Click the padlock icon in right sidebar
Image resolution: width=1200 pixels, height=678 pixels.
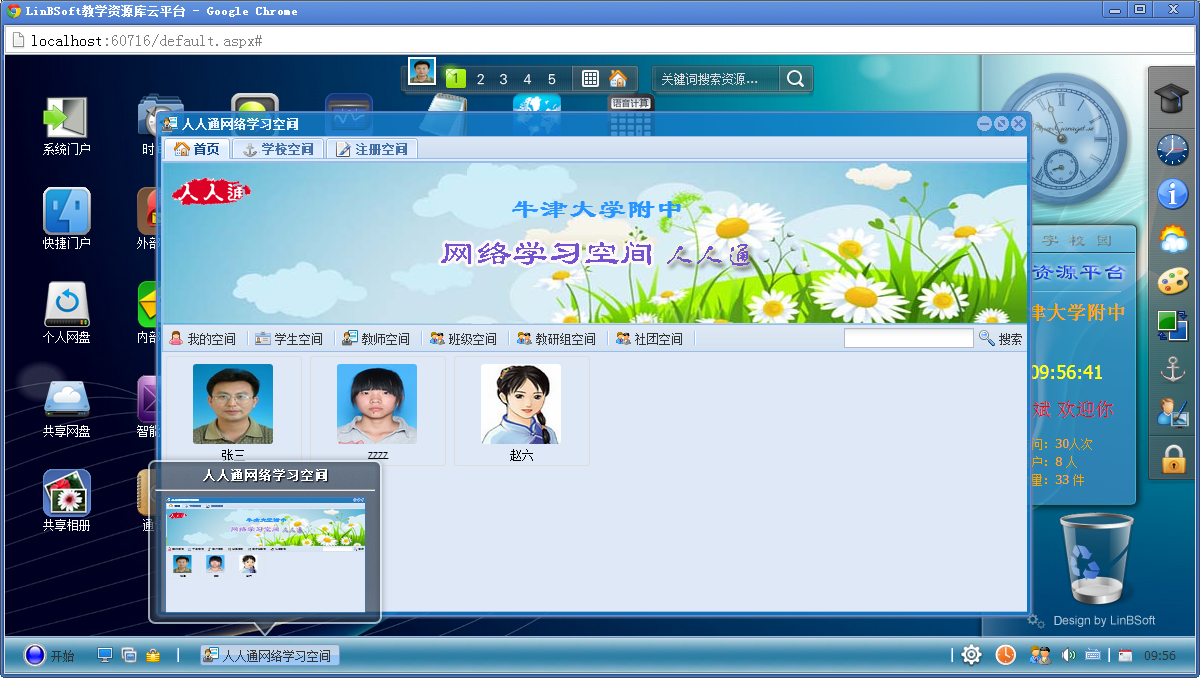tap(1172, 458)
